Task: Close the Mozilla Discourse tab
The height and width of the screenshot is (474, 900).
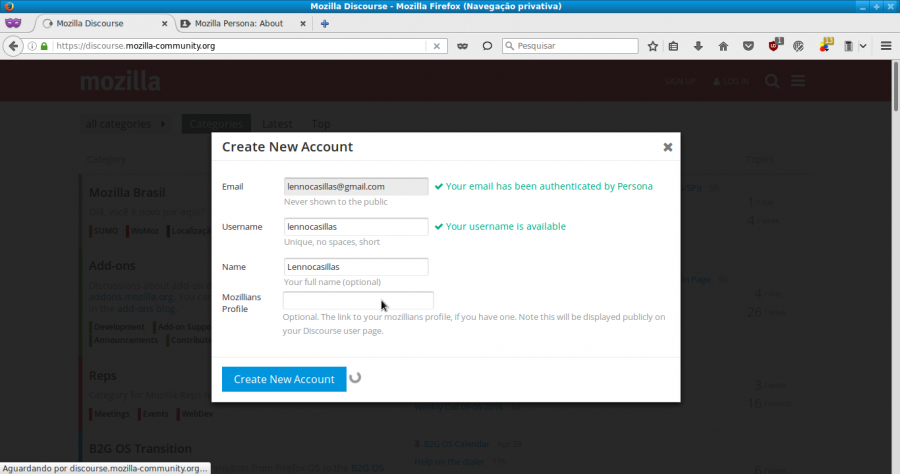Action: [165, 24]
